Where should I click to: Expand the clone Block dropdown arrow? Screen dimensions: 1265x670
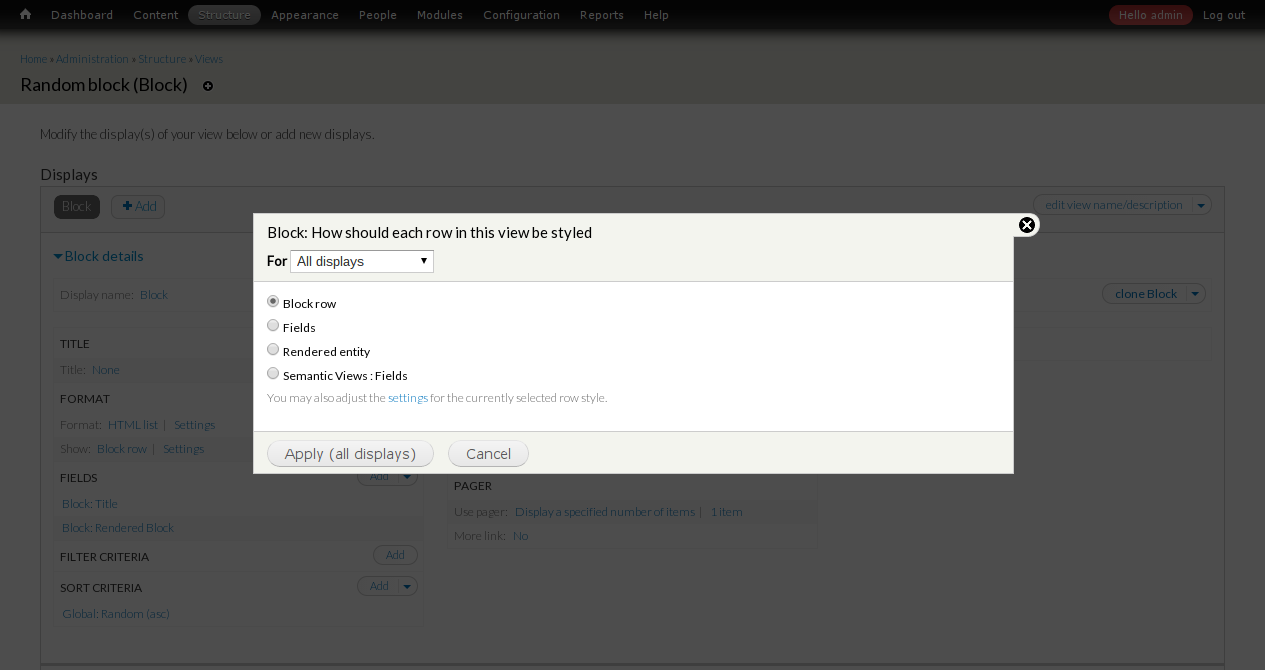click(x=1196, y=294)
